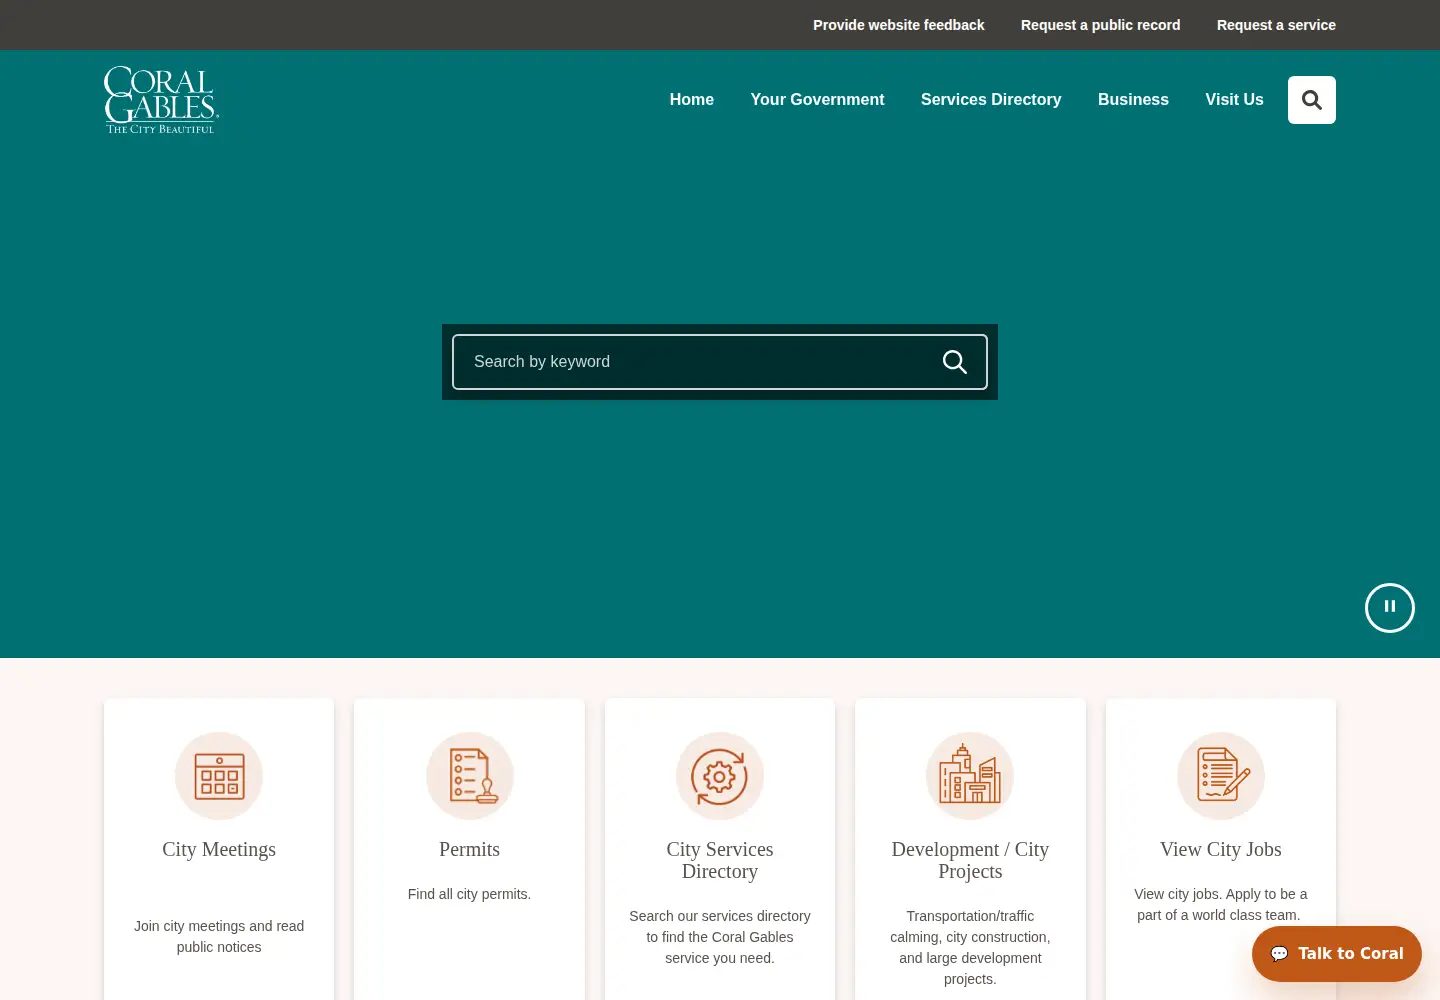Image resolution: width=1440 pixels, height=1000 pixels.
Task: Submit keyword search with magnifier icon
Action: tap(955, 362)
